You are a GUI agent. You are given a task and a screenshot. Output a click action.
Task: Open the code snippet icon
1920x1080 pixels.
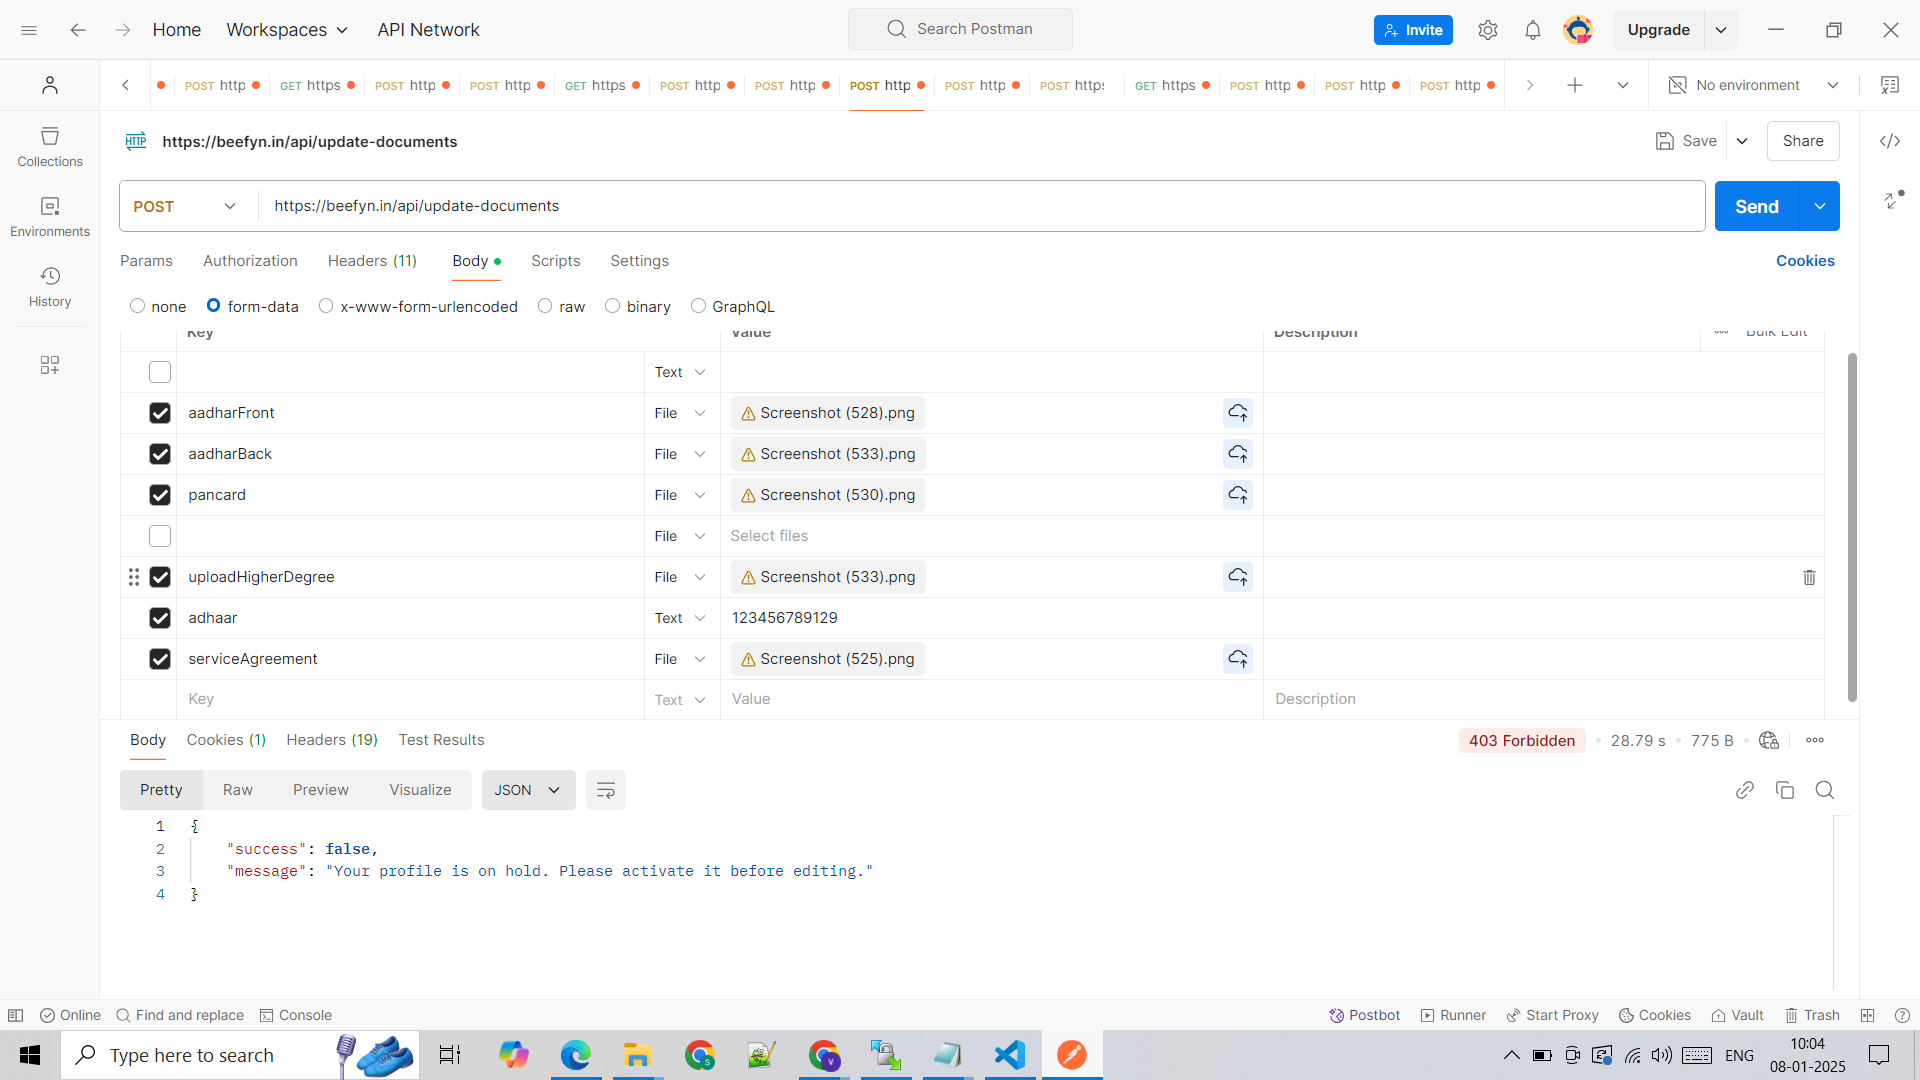click(1890, 141)
